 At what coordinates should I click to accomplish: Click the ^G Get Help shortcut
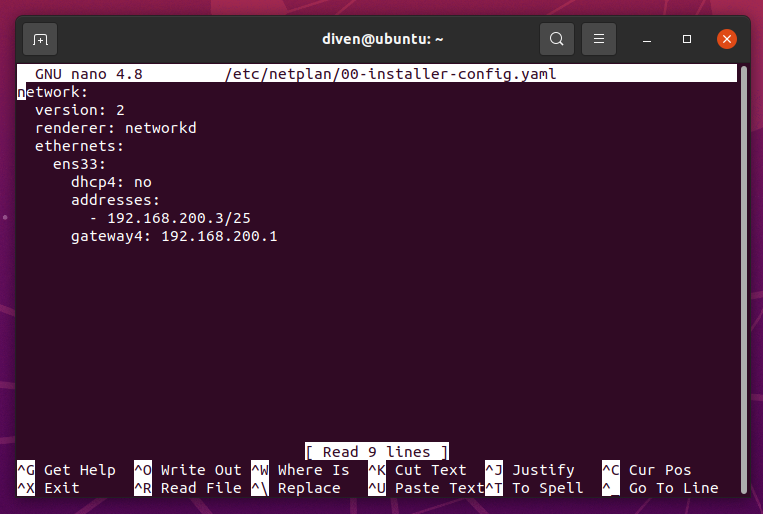point(66,470)
